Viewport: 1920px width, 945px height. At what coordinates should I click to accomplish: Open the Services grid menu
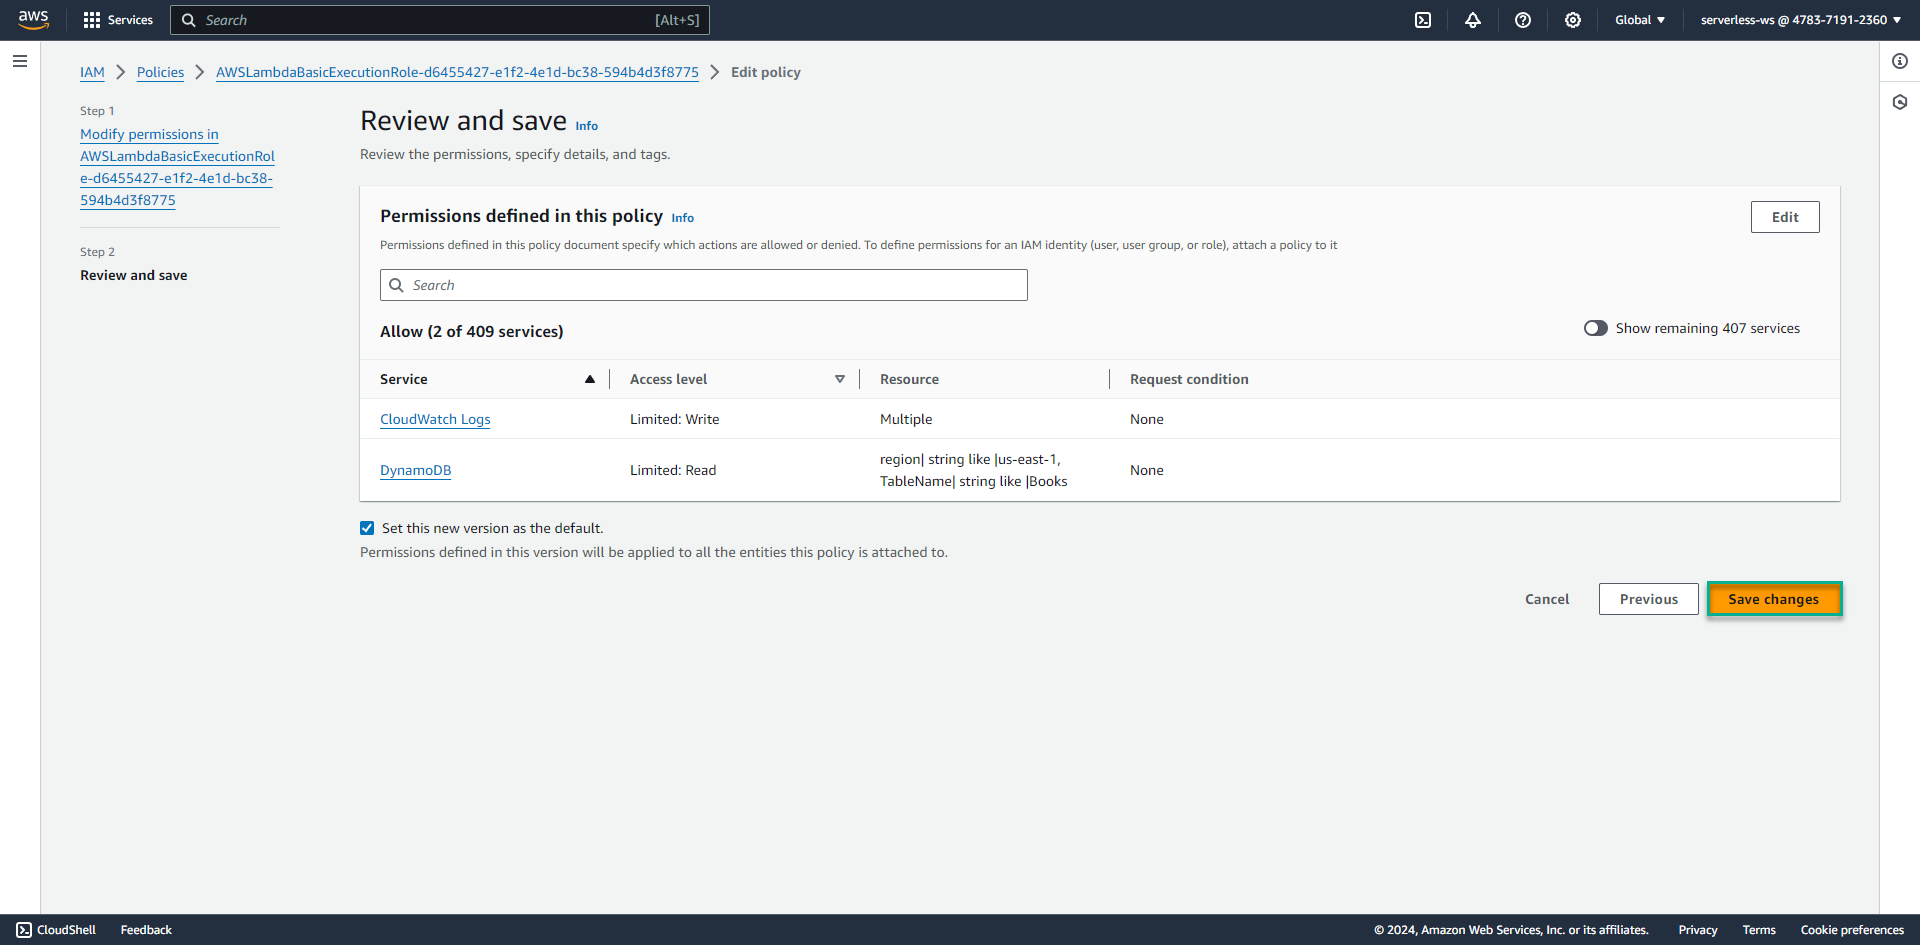[x=118, y=20]
